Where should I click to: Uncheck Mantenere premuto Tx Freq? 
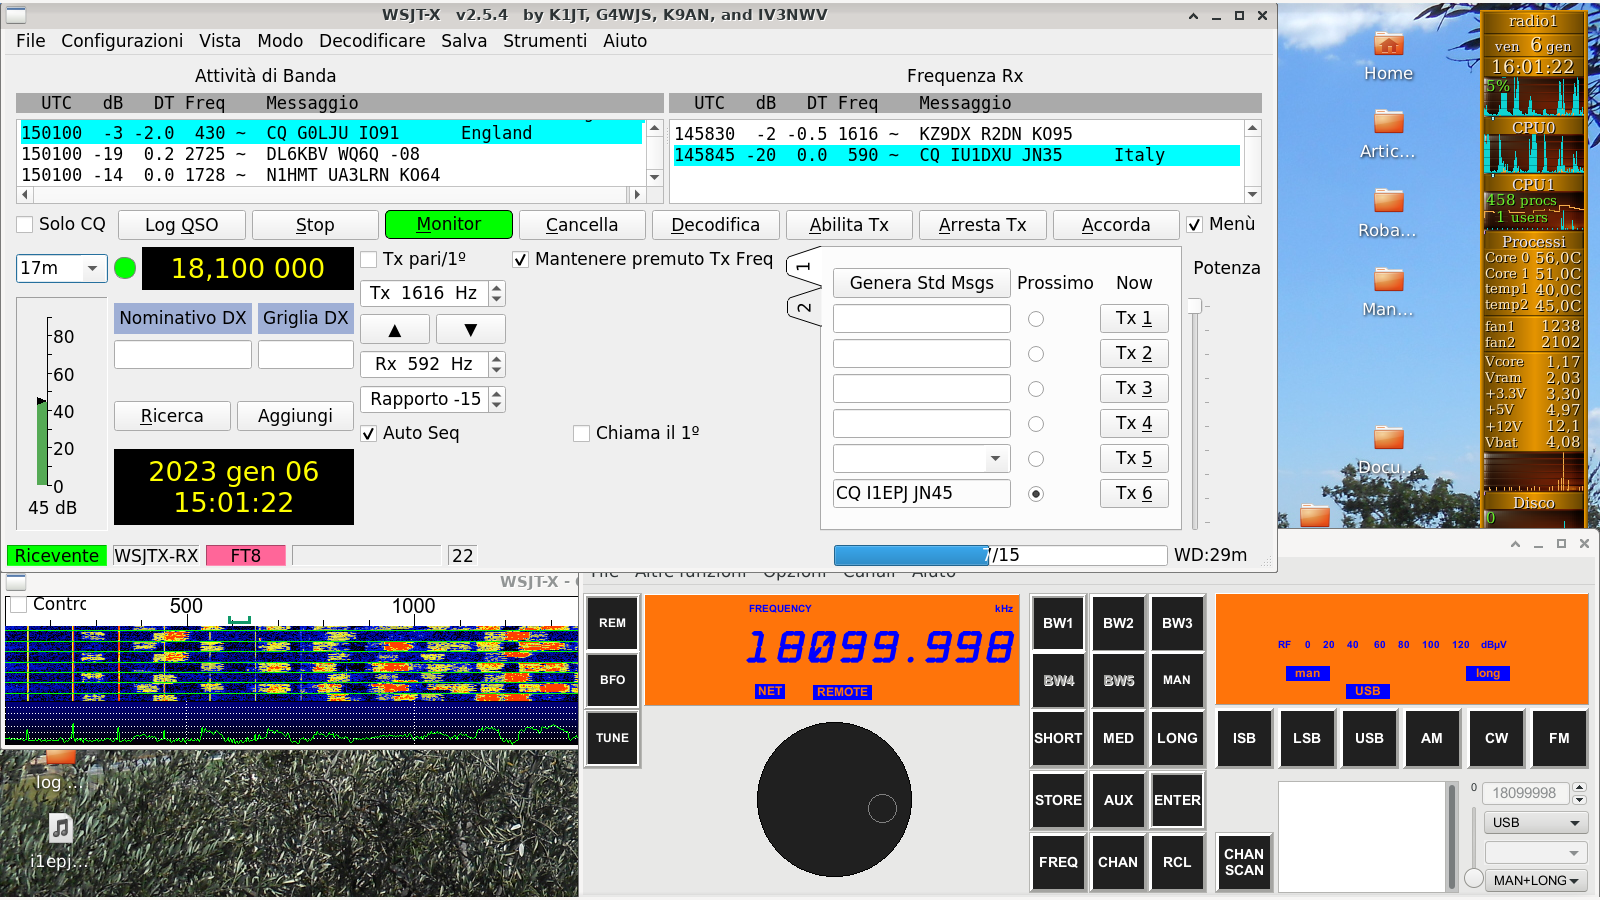click(520, 259)
